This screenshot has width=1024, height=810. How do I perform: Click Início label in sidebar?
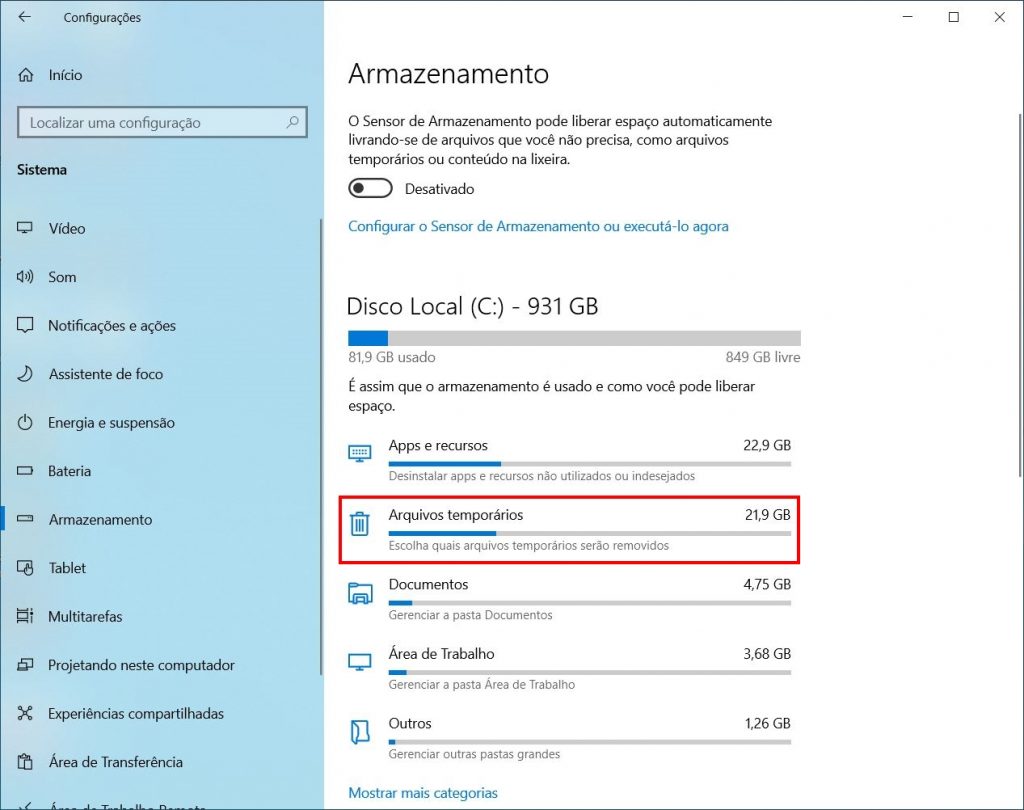click(x=65, y=75)
